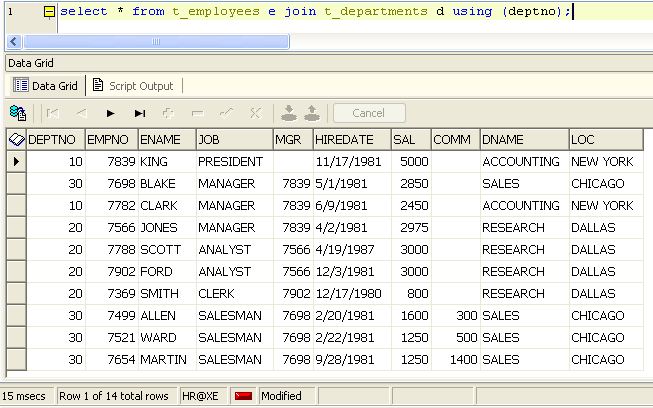Click the insert record plus icon
The width and height of the screenshot is (653, 408).
point(168,113)
